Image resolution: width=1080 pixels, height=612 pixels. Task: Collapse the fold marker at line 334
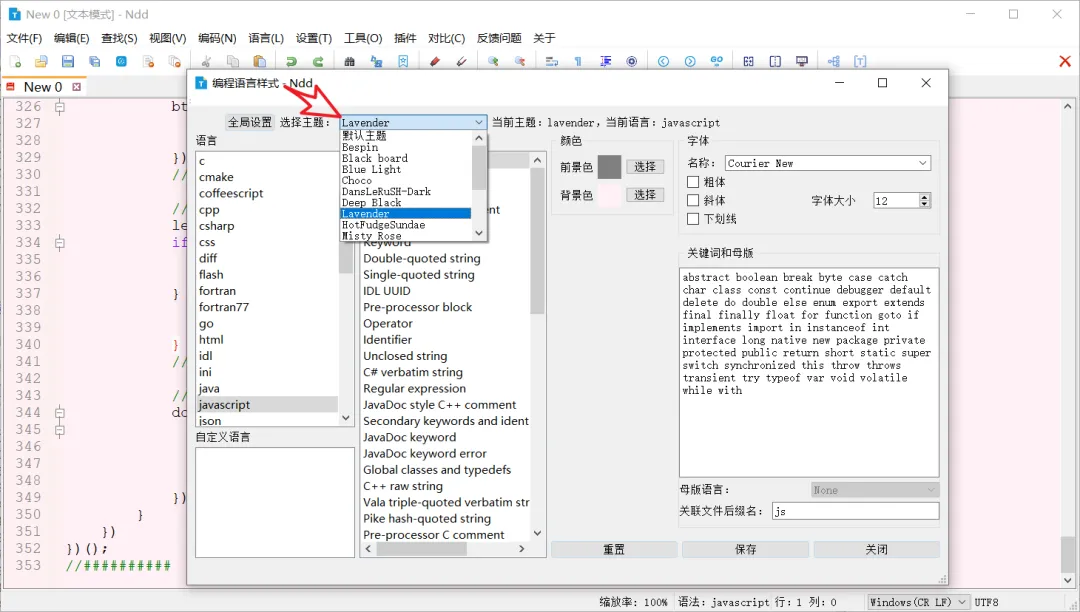coord(60,242)
